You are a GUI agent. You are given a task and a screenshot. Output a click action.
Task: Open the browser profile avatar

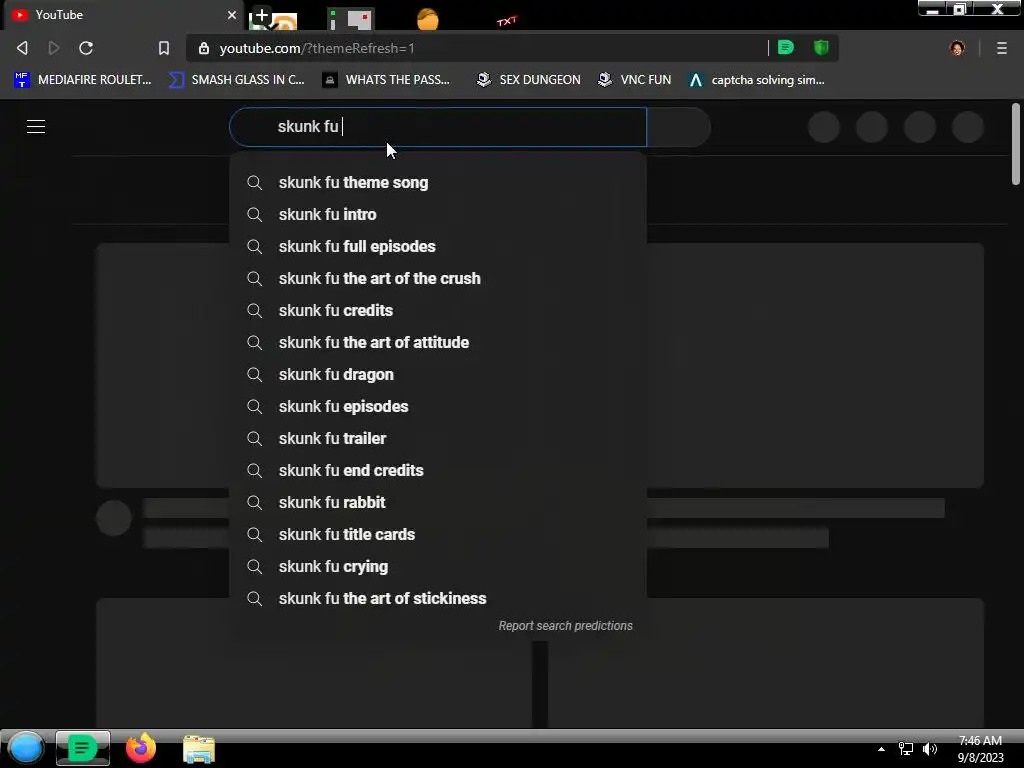coord(957,48)
